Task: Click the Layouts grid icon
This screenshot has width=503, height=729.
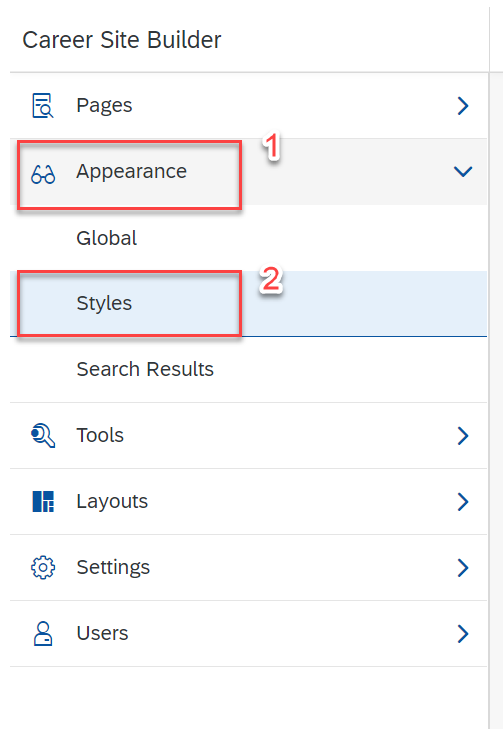Action: pyautogui.click(x=43, y=502)
